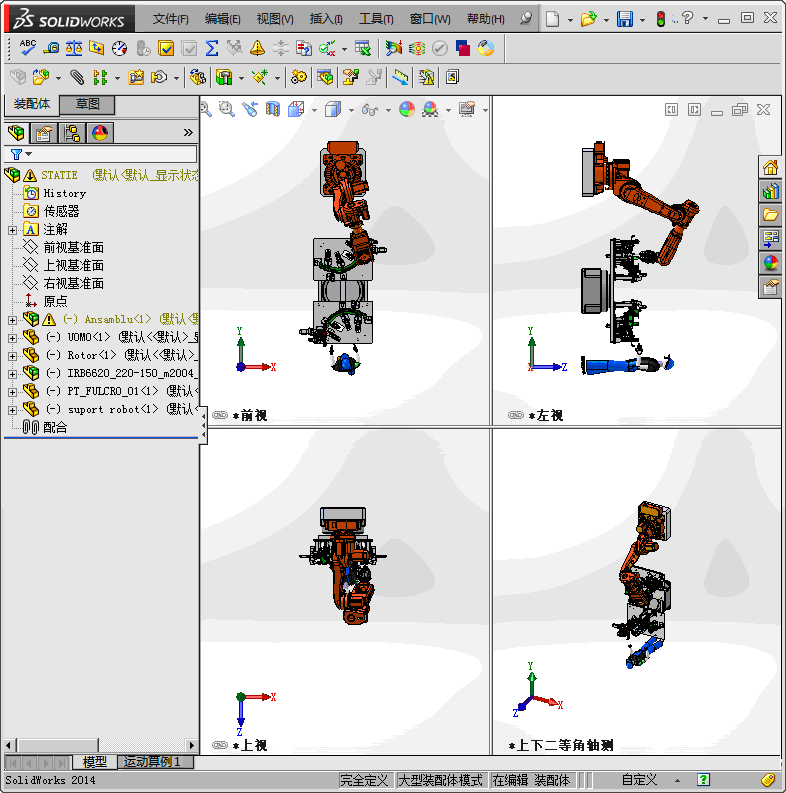786x793 pixels.
Task: Open Display Style dropdown arrow
Action: [x=351, y=110]
